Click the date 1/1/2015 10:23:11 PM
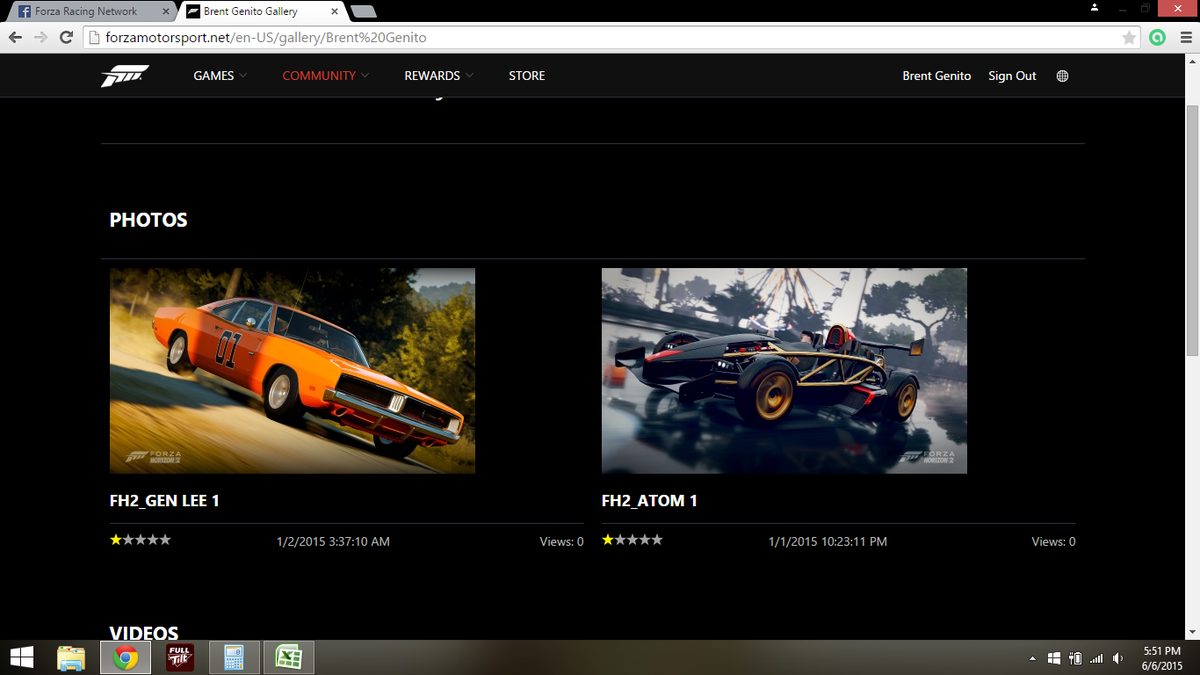Image resolution: width=1200 pixels, height=675 pixels. [x=827, y=541]
